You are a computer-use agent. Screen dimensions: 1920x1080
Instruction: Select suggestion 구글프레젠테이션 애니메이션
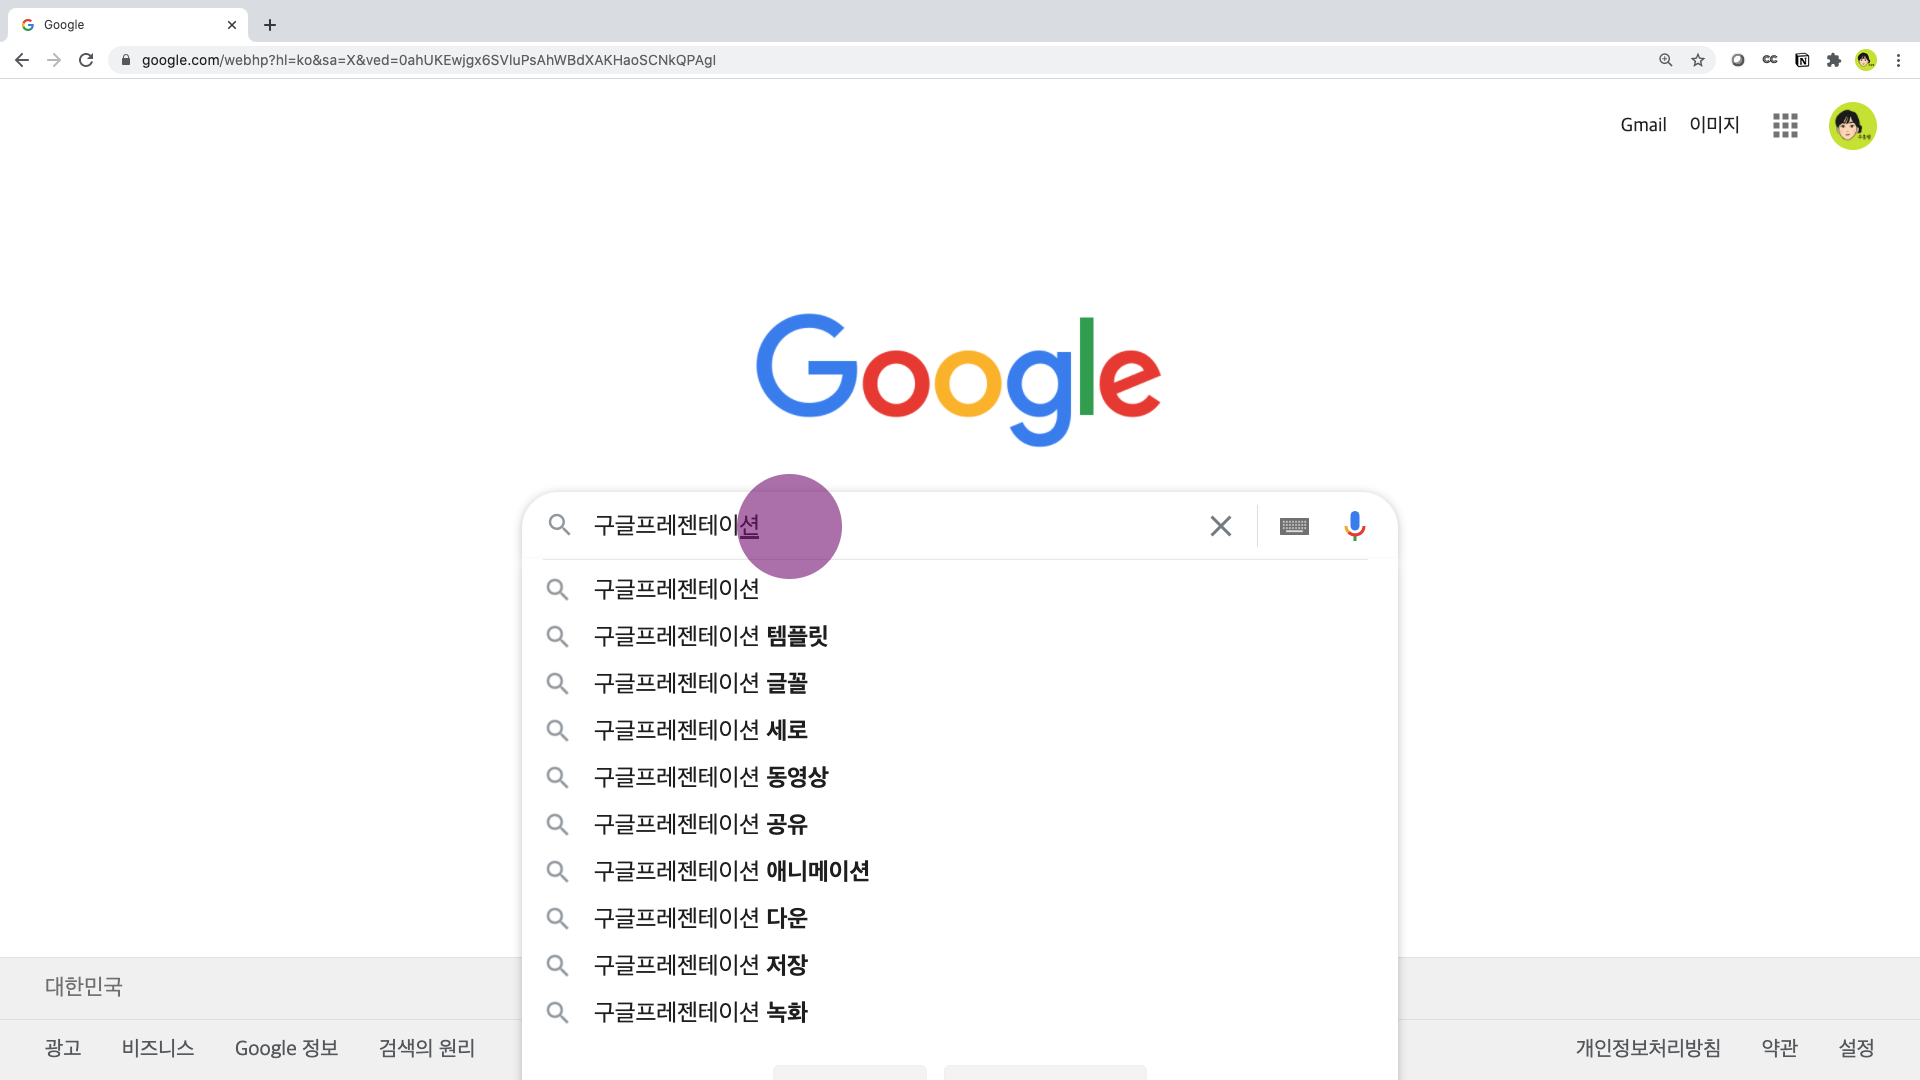point(731,871)
